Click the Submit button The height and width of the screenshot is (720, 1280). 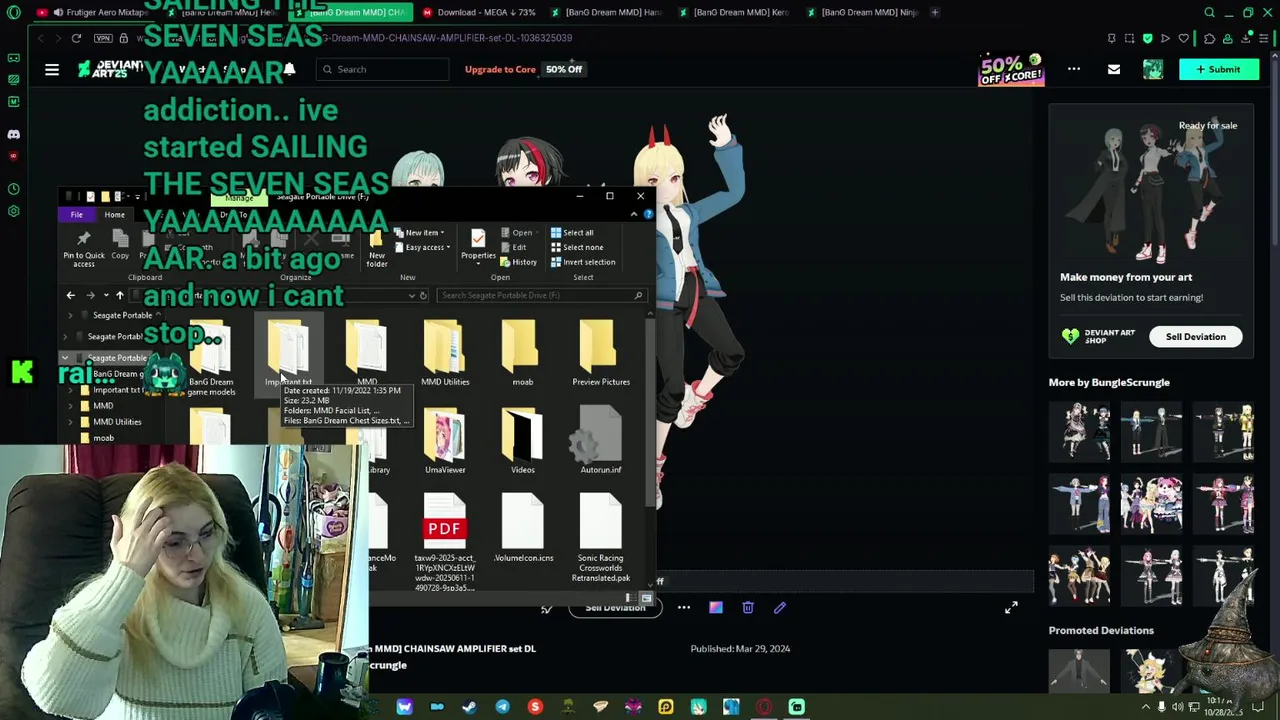coord(1217,69)
